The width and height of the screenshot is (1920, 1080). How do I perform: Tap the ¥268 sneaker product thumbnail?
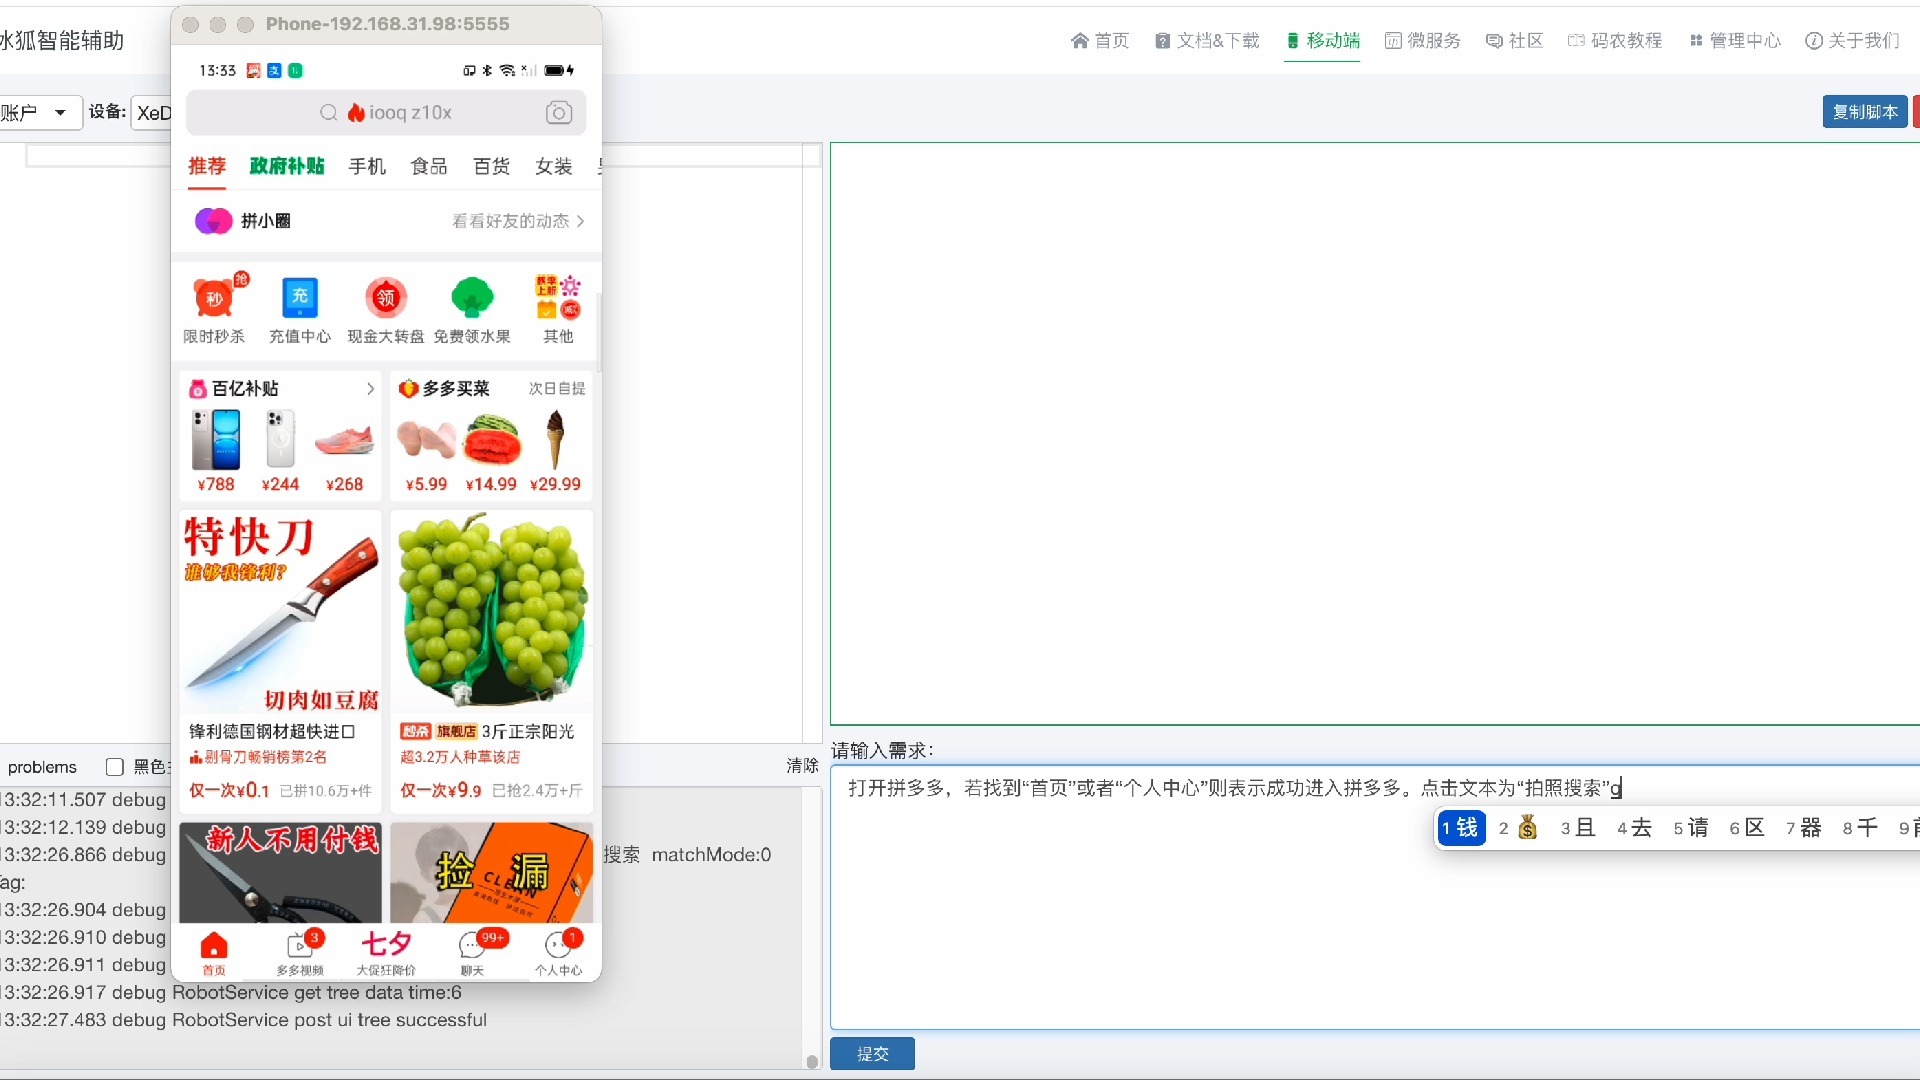[x=344, y=440]
